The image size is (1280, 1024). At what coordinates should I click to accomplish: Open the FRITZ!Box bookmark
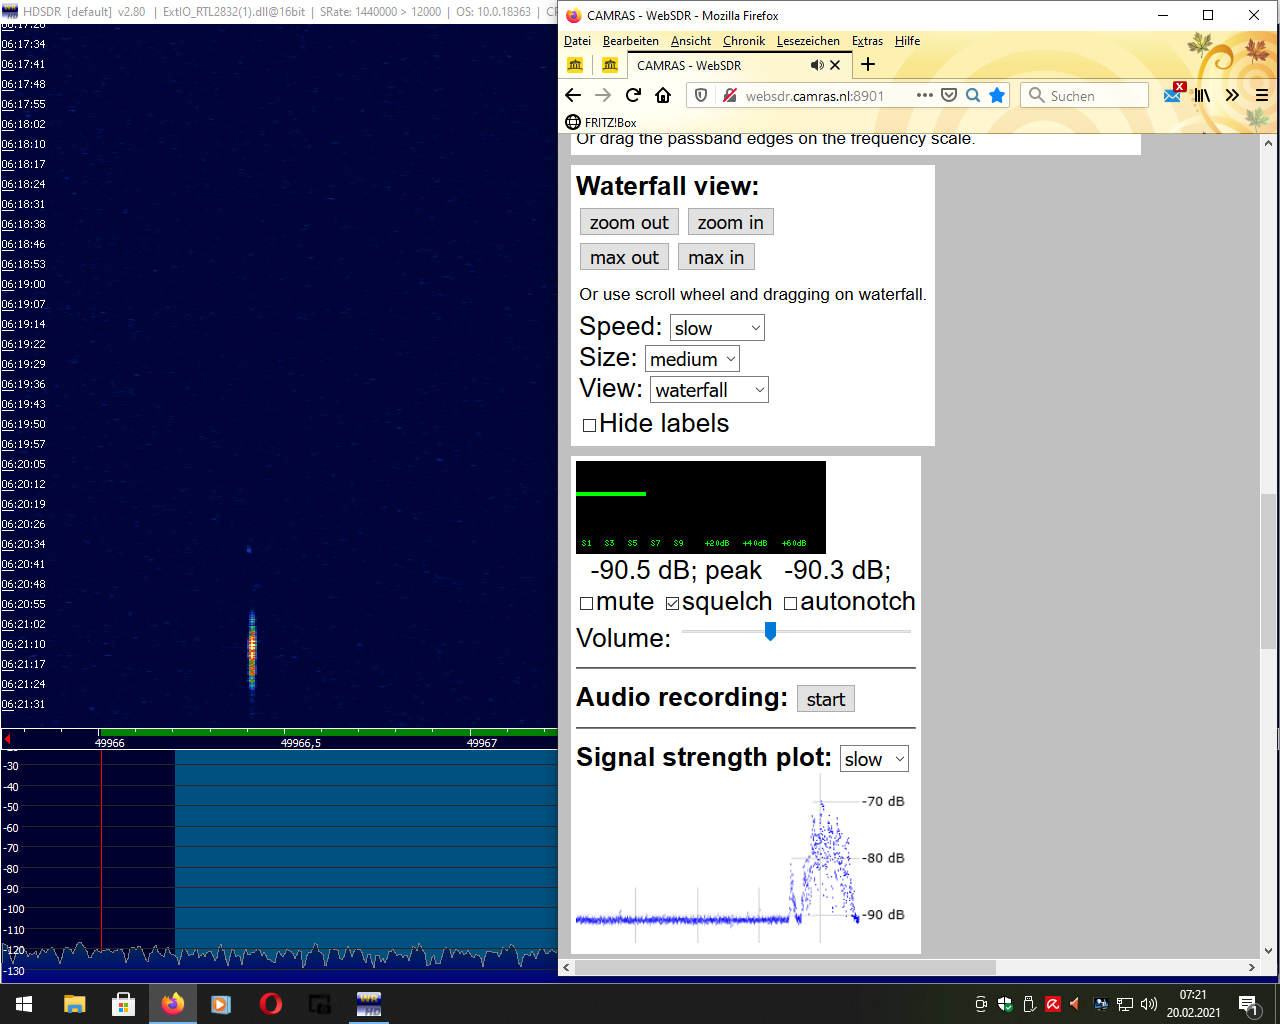pos(601,122)
